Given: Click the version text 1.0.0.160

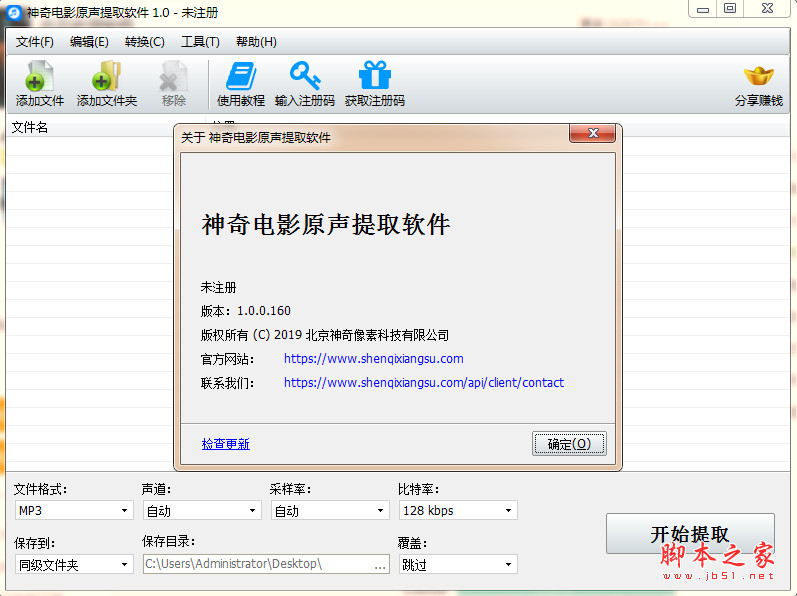Looking at the screenshot, I should tap(264, 311).
